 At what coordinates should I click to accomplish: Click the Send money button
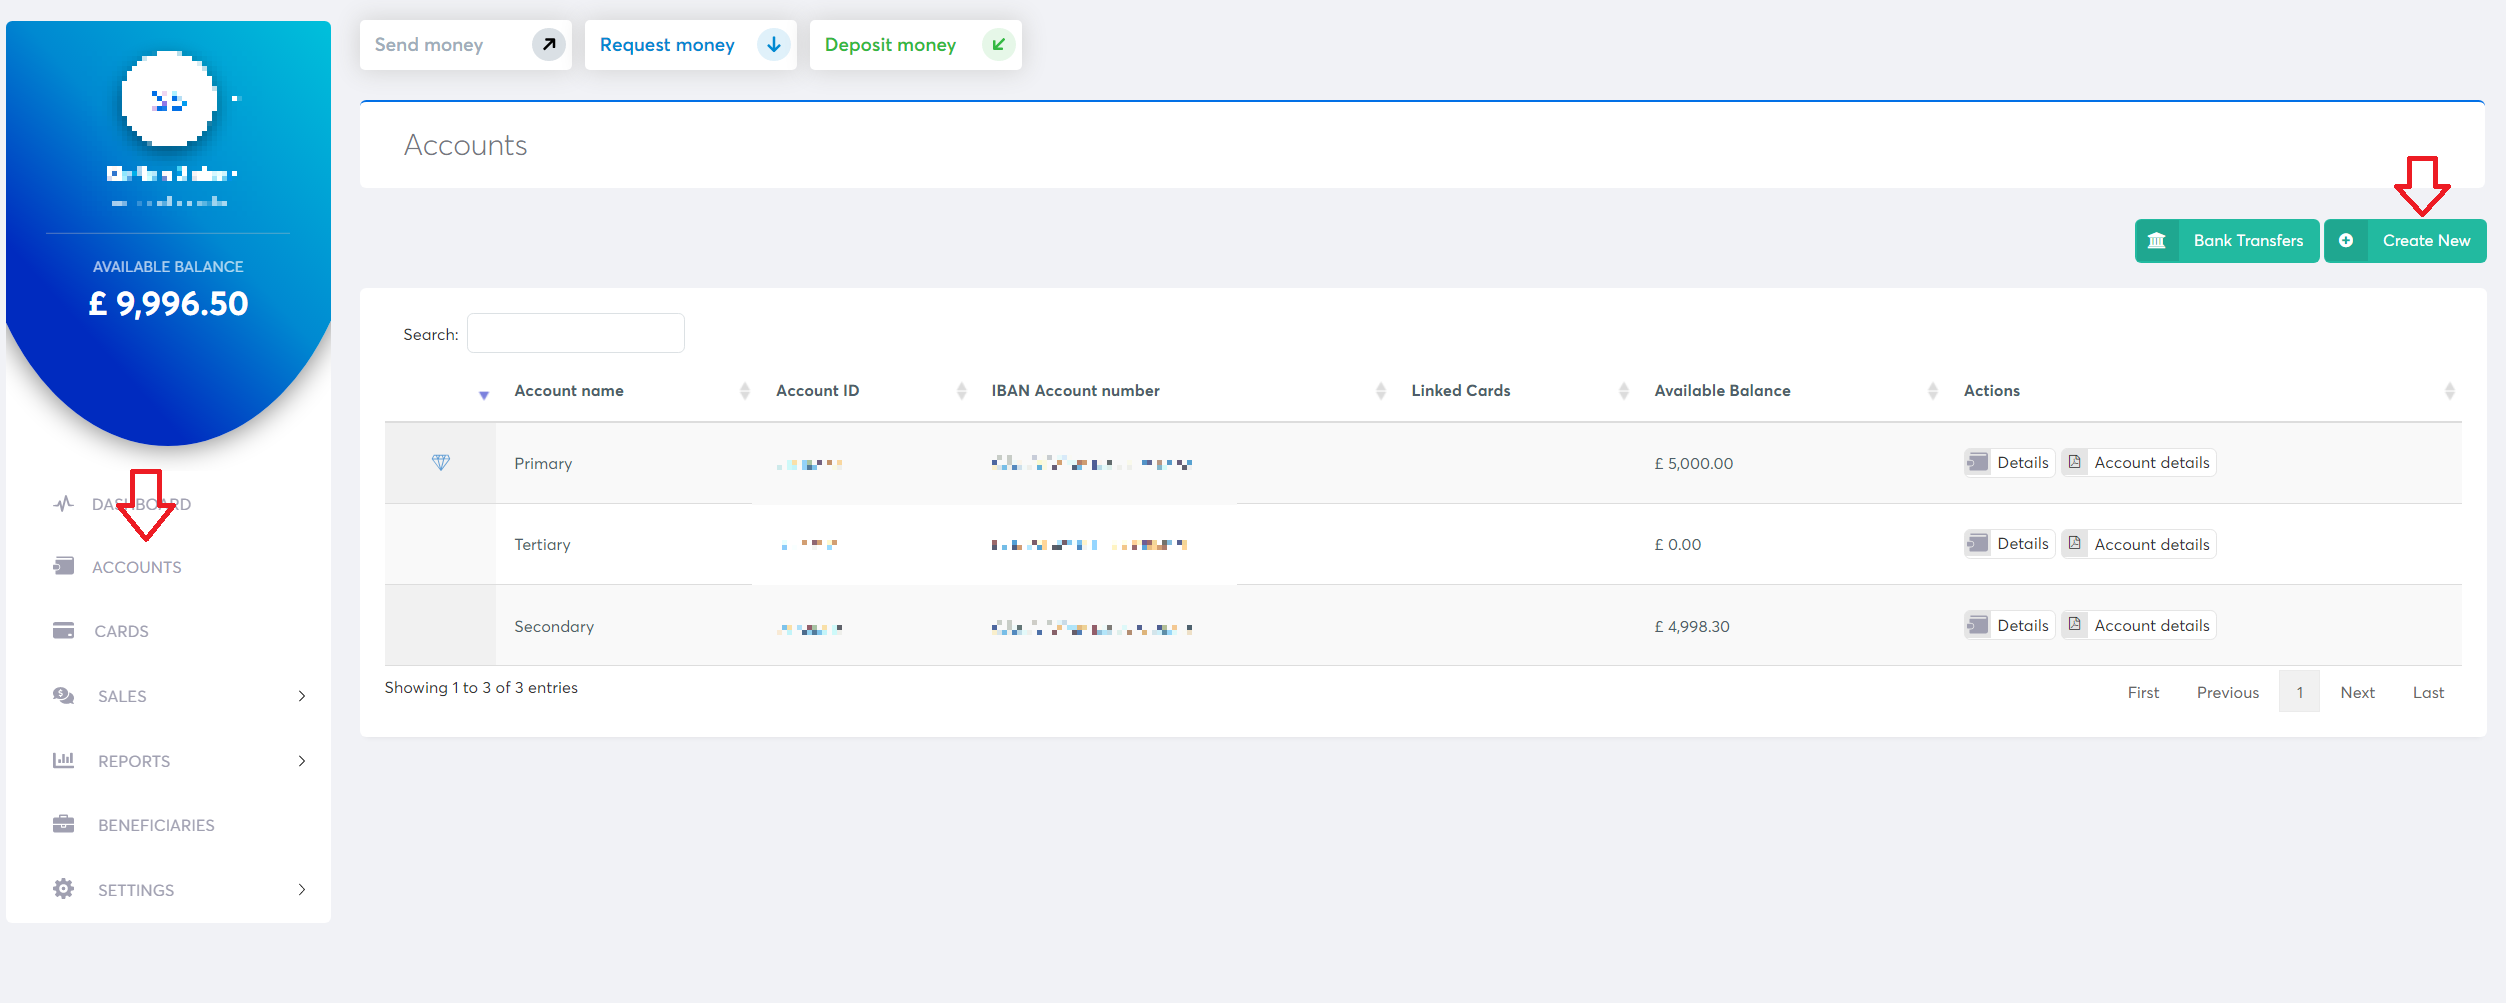pyautogui.click(x=466, y=45)
